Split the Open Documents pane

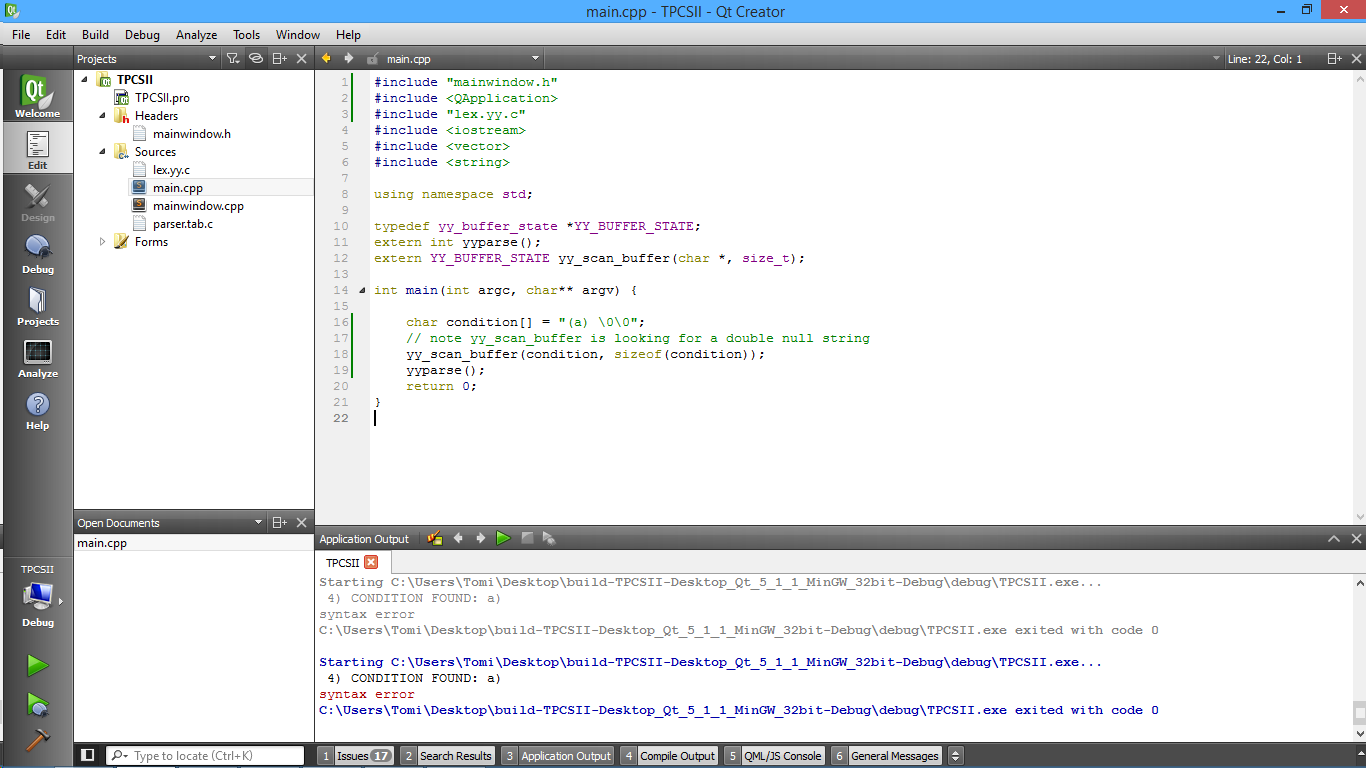click(280, 523)
